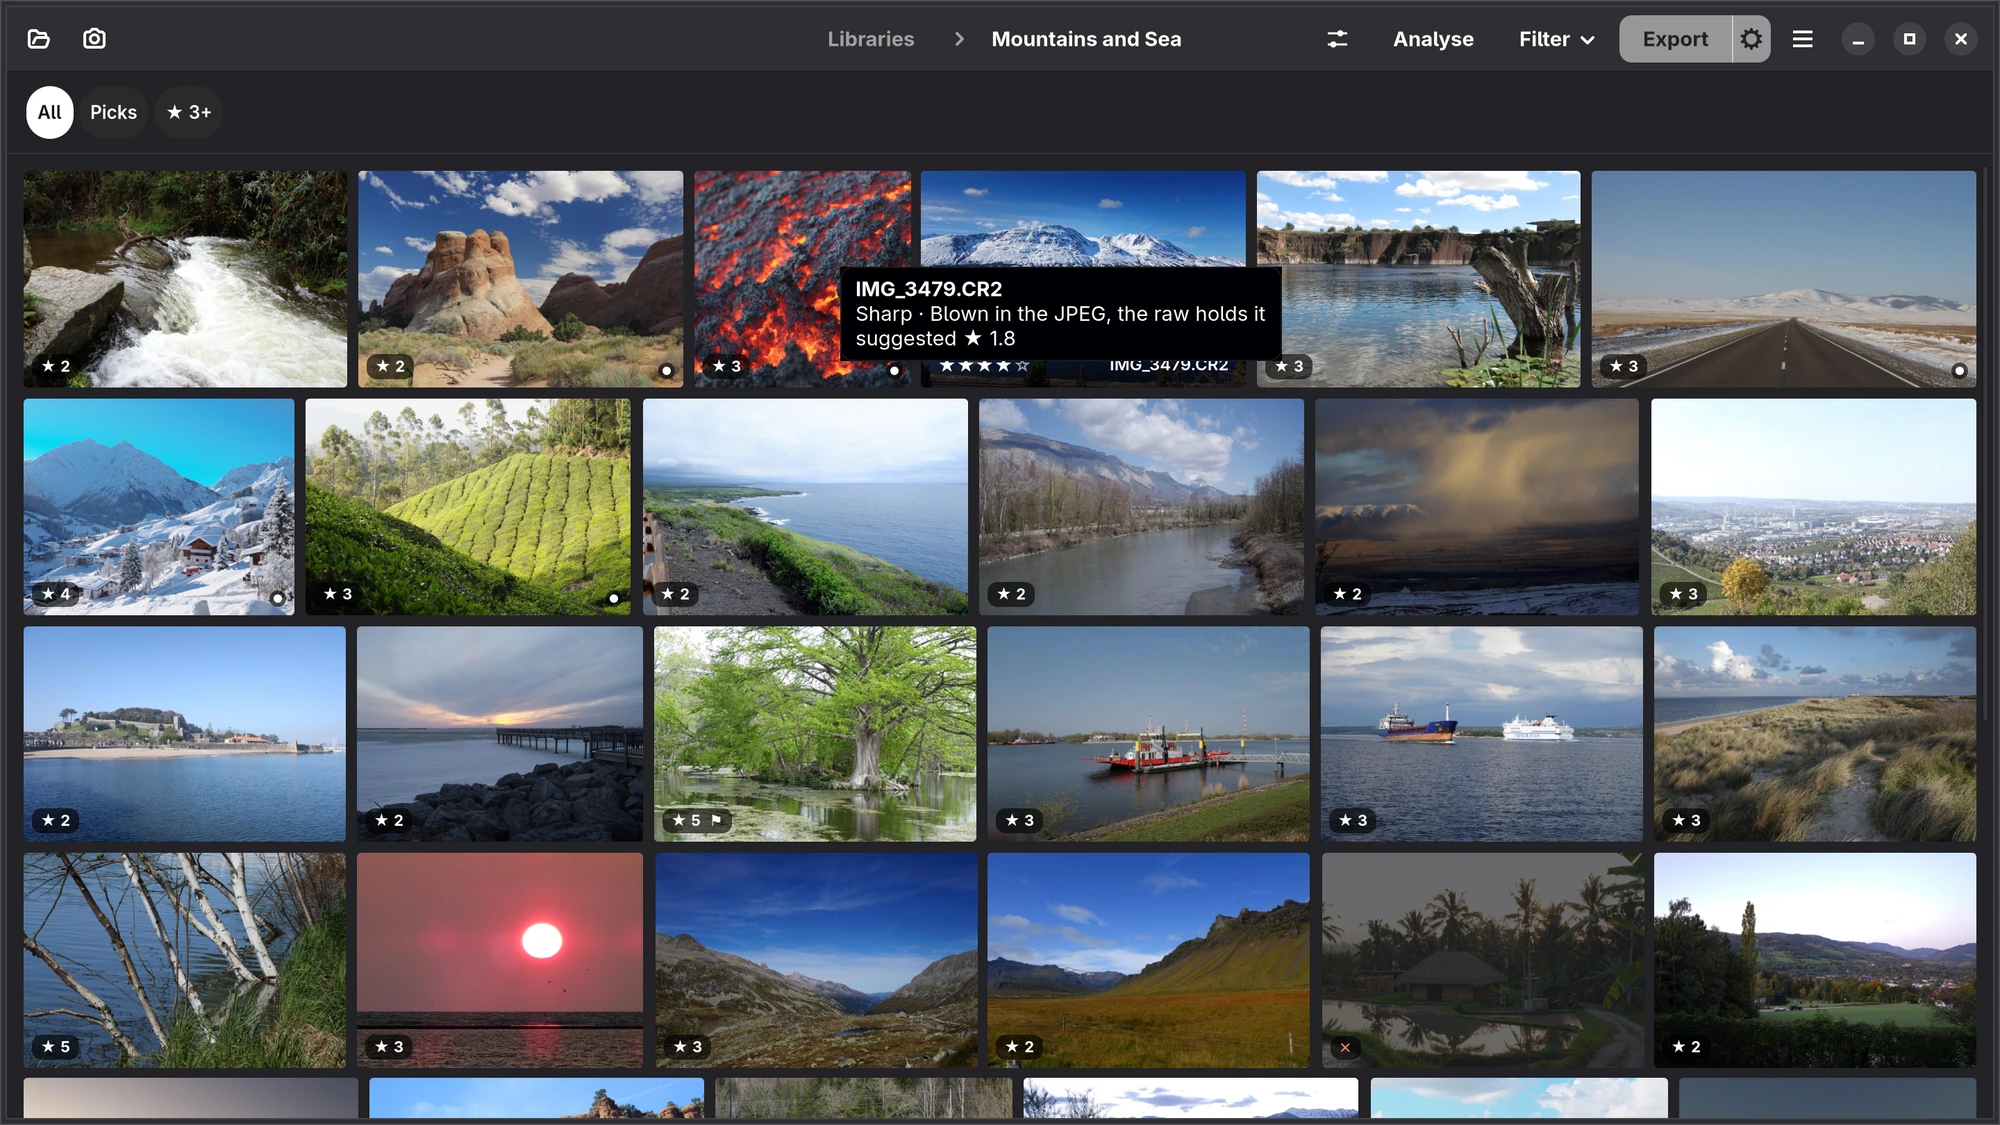
Task: Select the storm cloud landscape photo
Action: pos(1477,506)
